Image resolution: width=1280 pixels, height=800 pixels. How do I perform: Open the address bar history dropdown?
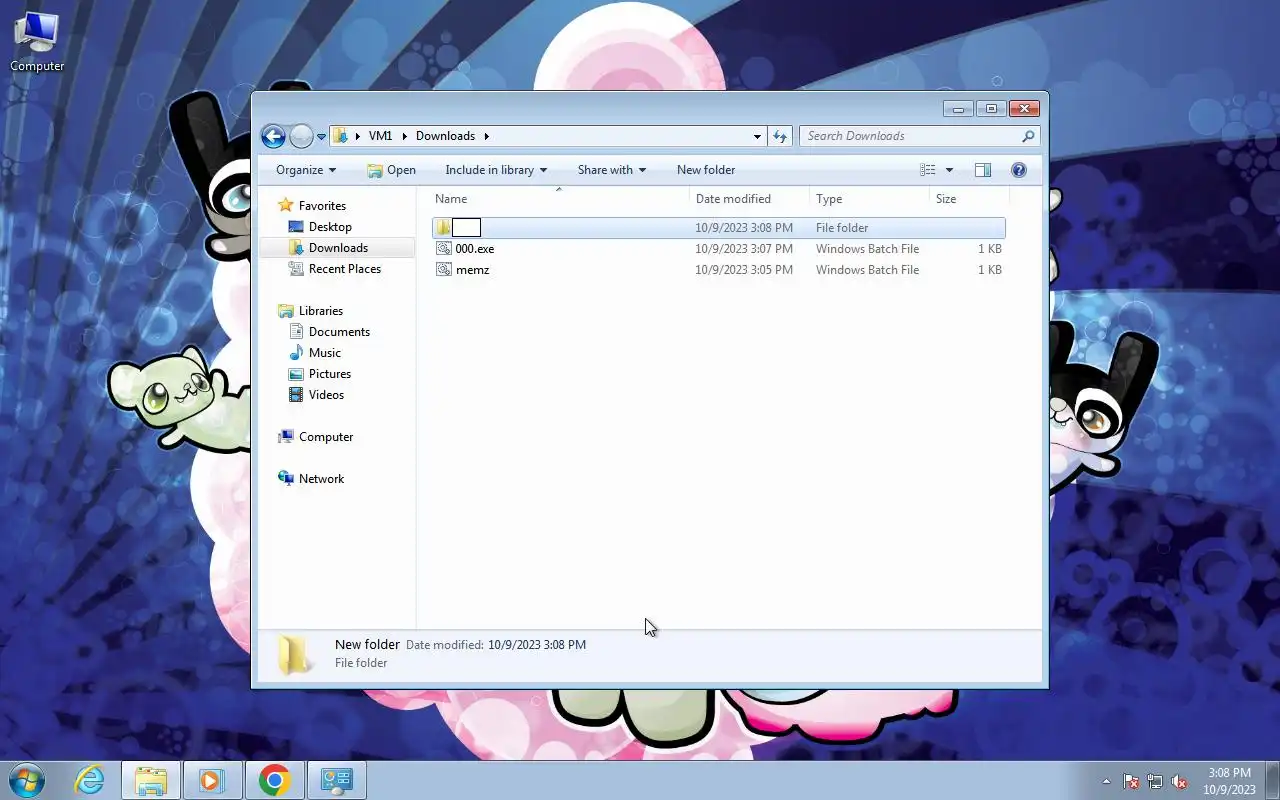[757, 136]
